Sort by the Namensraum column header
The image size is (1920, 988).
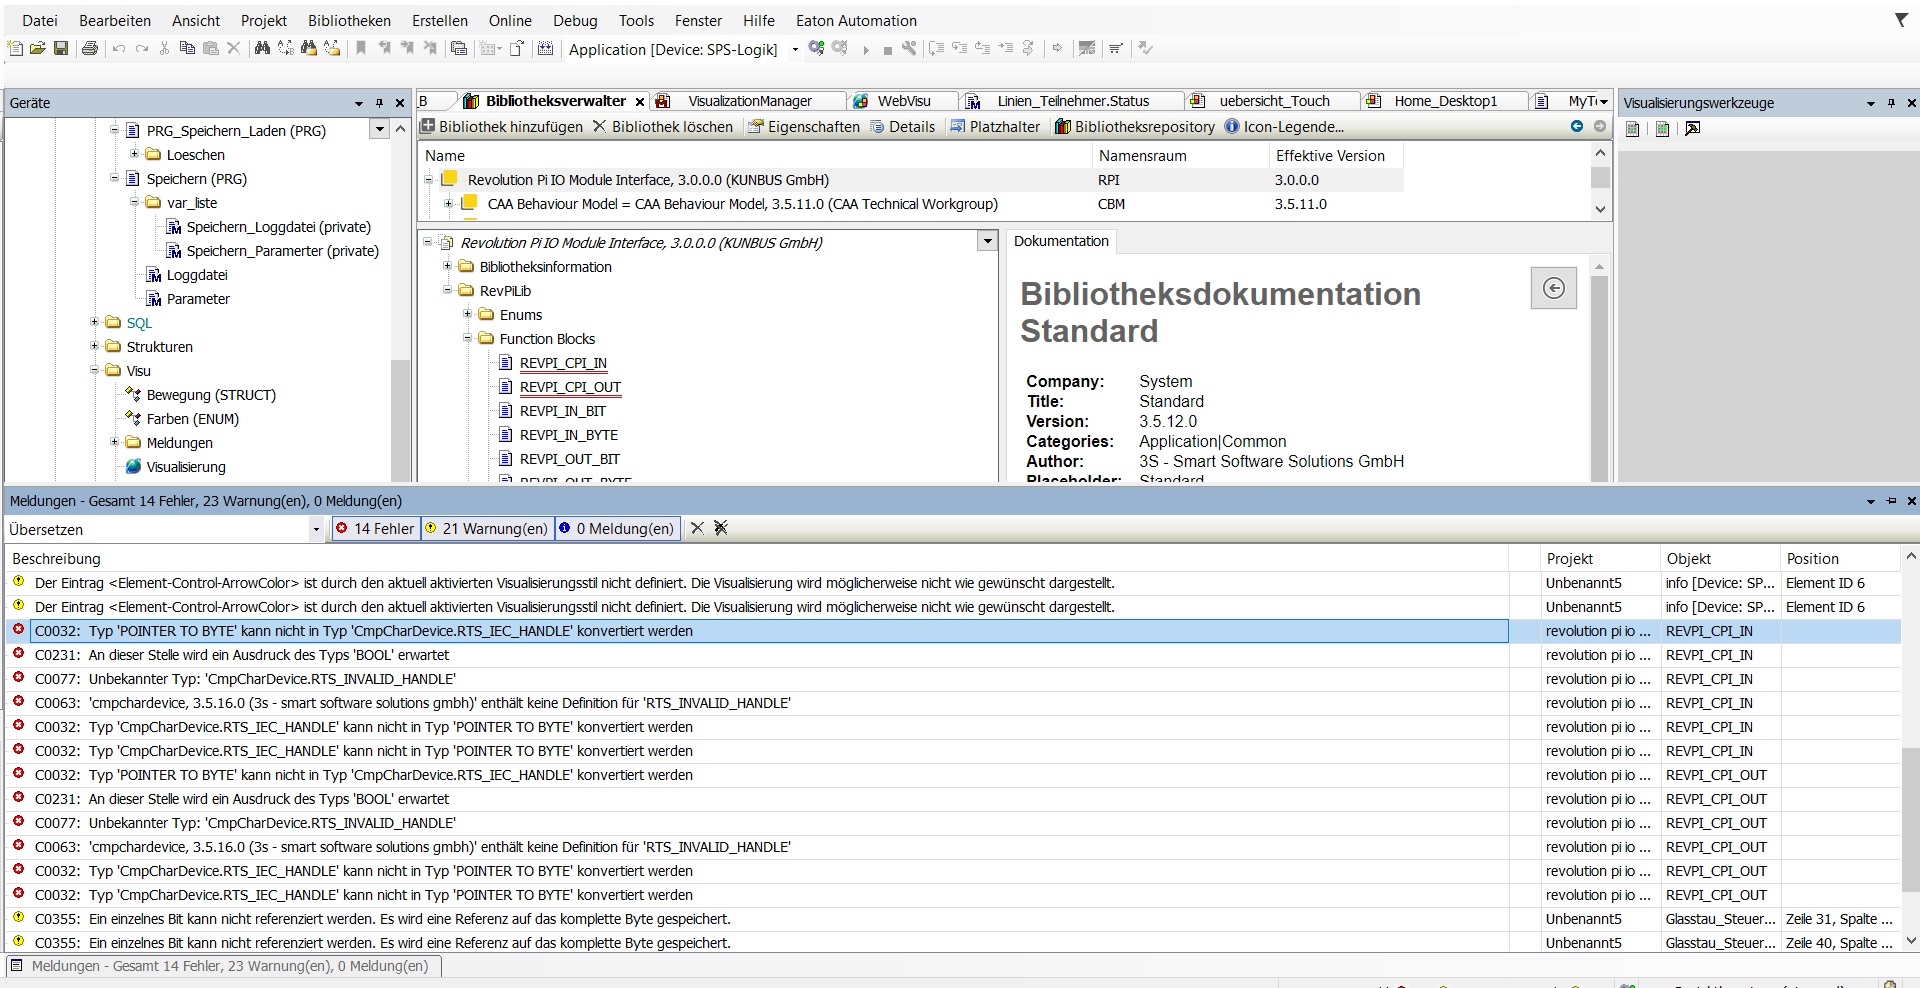click(x=1142, y=156)
